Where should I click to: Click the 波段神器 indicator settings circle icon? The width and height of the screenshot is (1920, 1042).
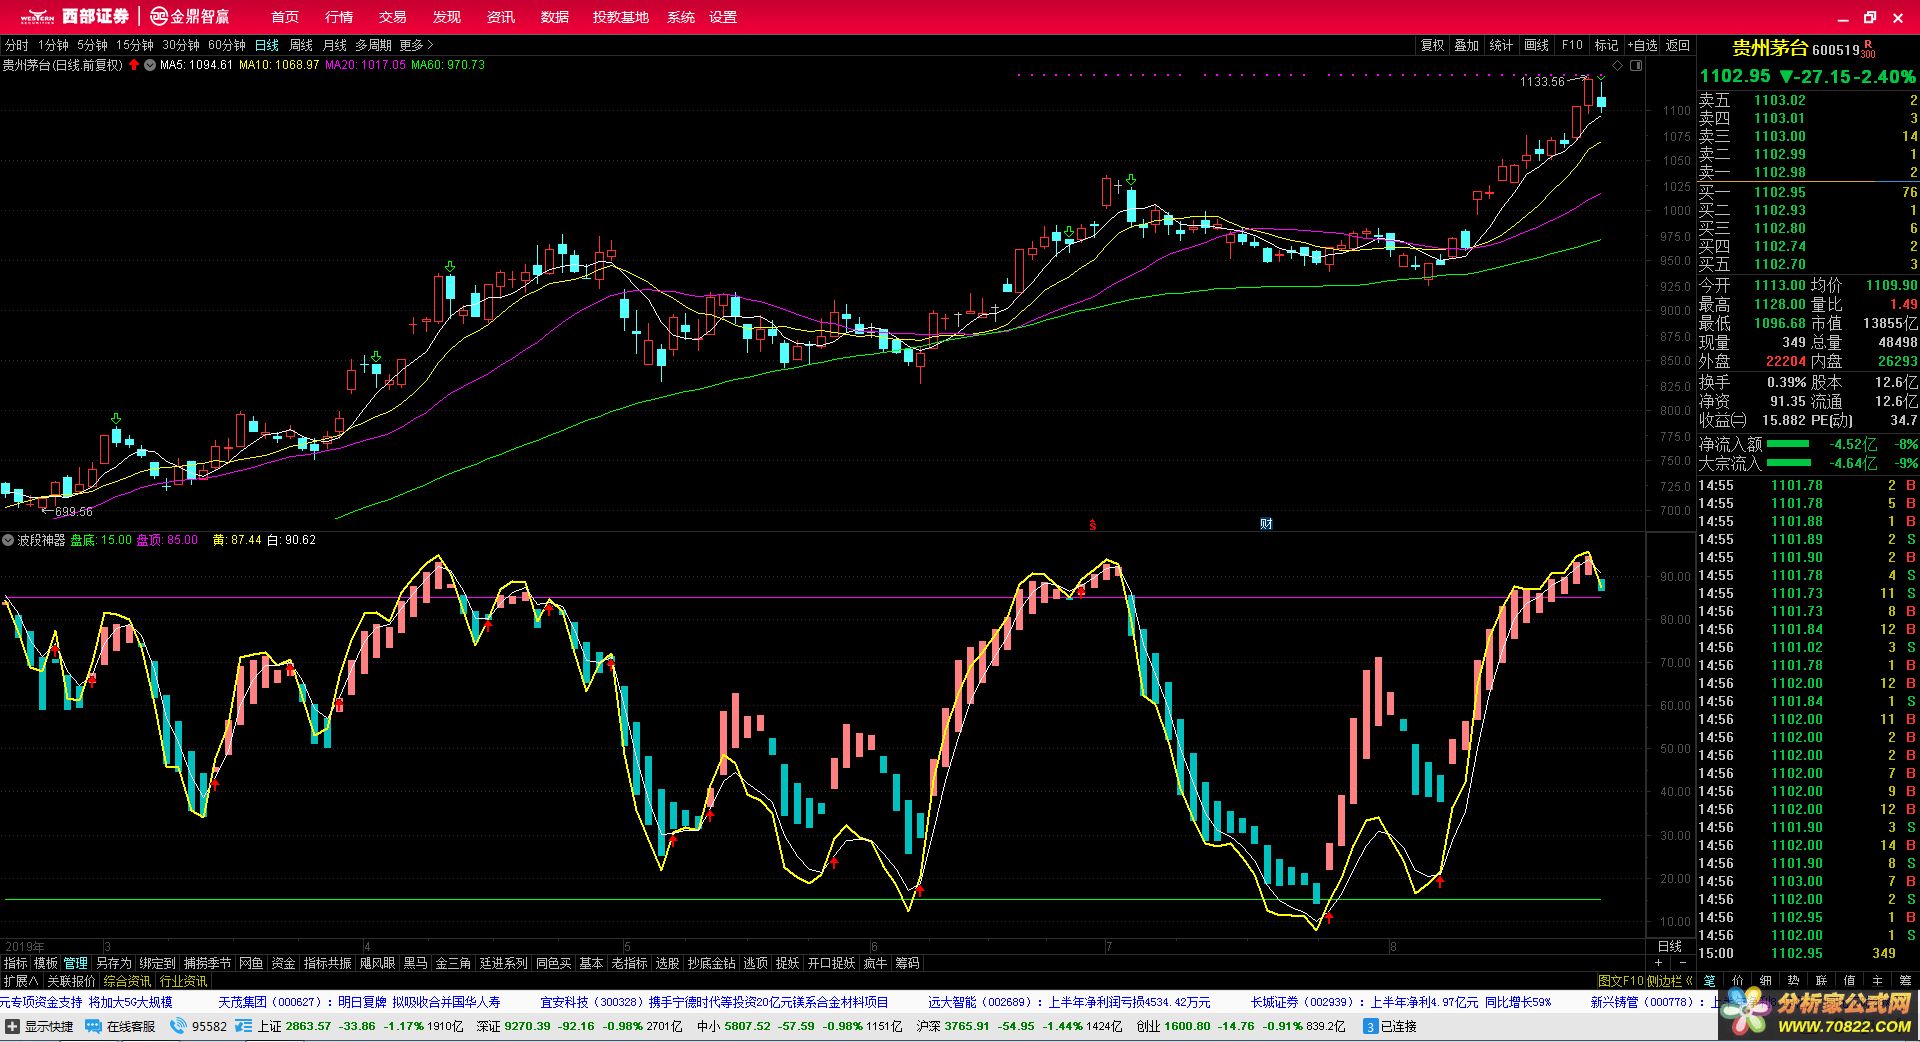click(x=9, y=540)
